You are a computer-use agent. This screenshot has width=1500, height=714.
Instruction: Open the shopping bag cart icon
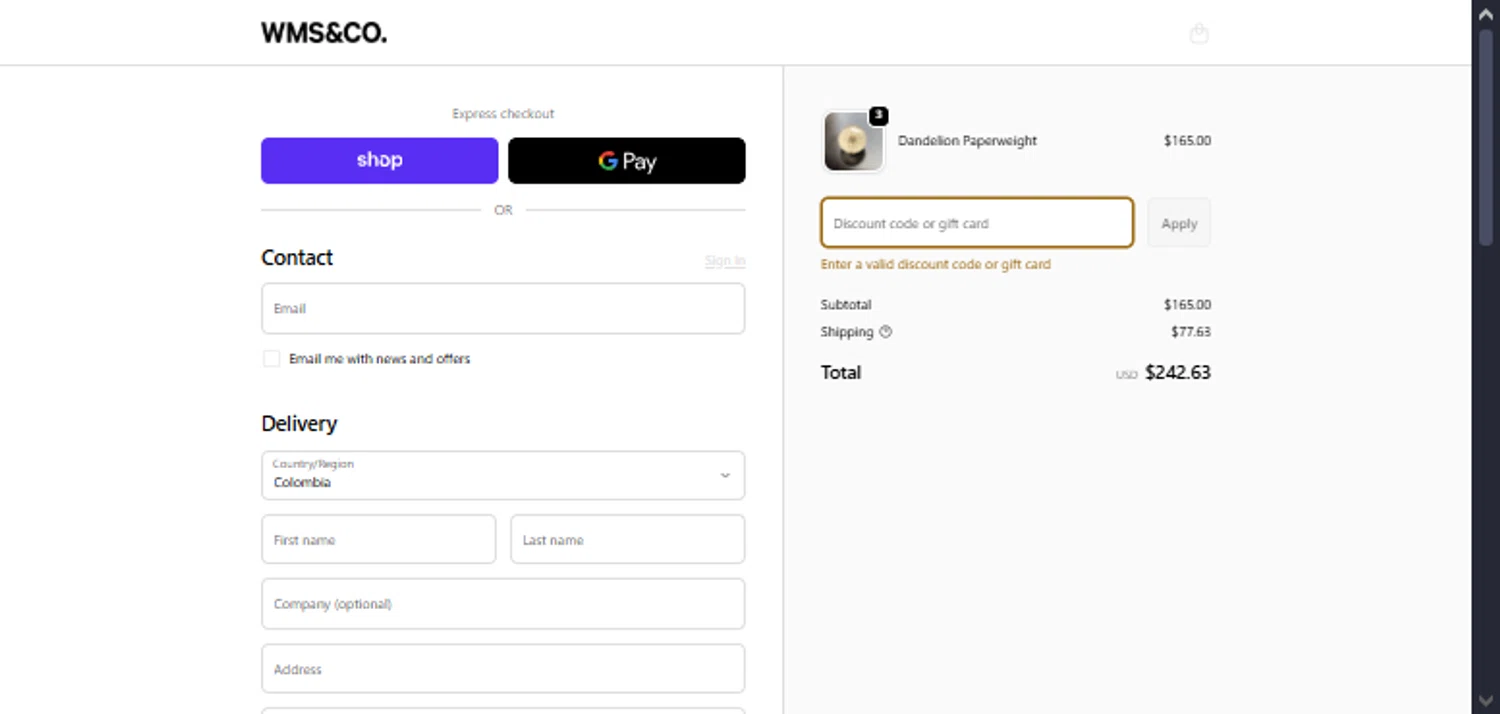tap(1199, 34)
